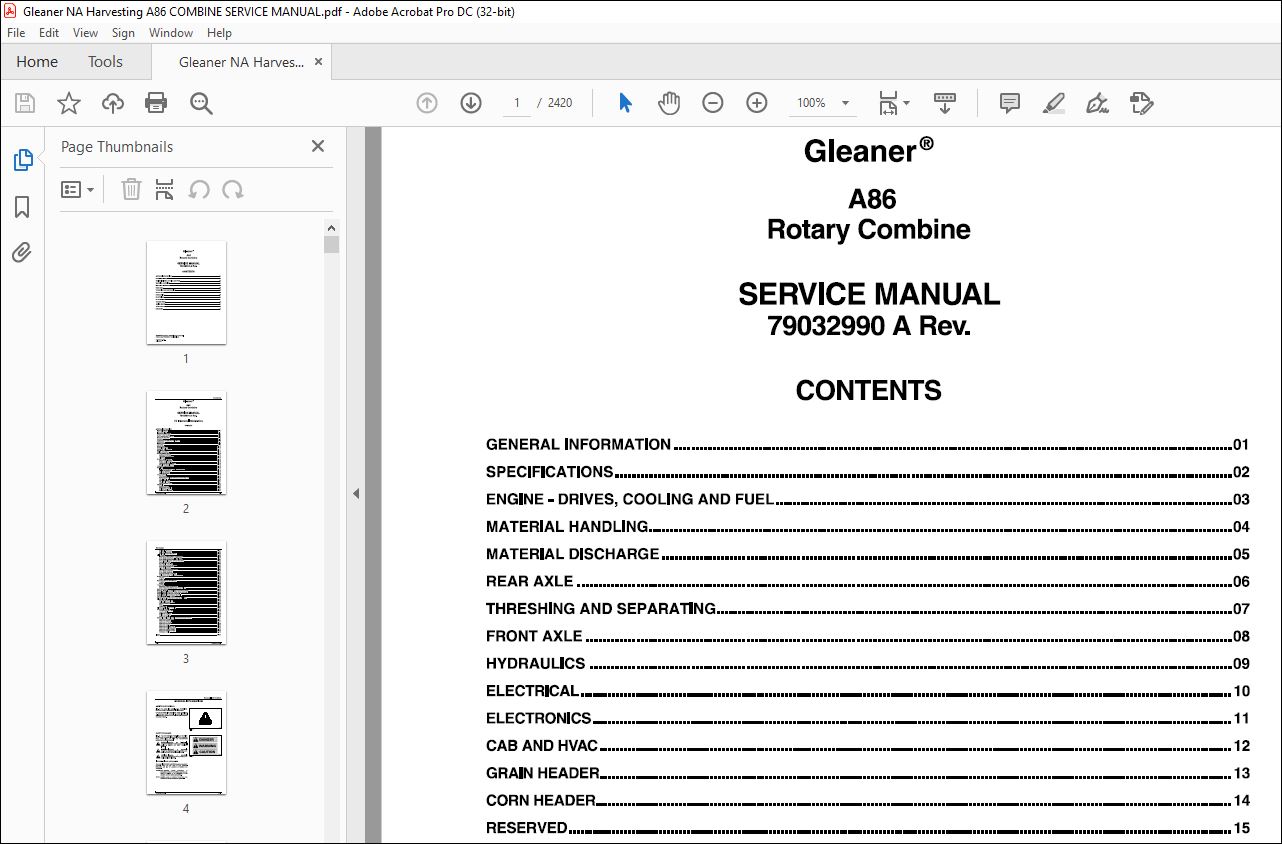This screenshot has width=1282, height=844.
Task: Open the Window menu
Action: coord(171,33)
